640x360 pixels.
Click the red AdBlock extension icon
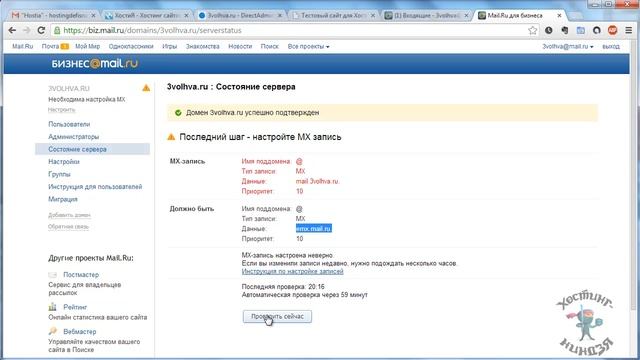pos(612,30)
